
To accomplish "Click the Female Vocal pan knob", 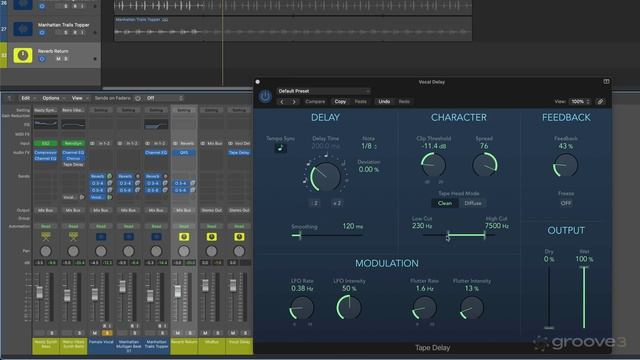I will (x=101, y=251).
